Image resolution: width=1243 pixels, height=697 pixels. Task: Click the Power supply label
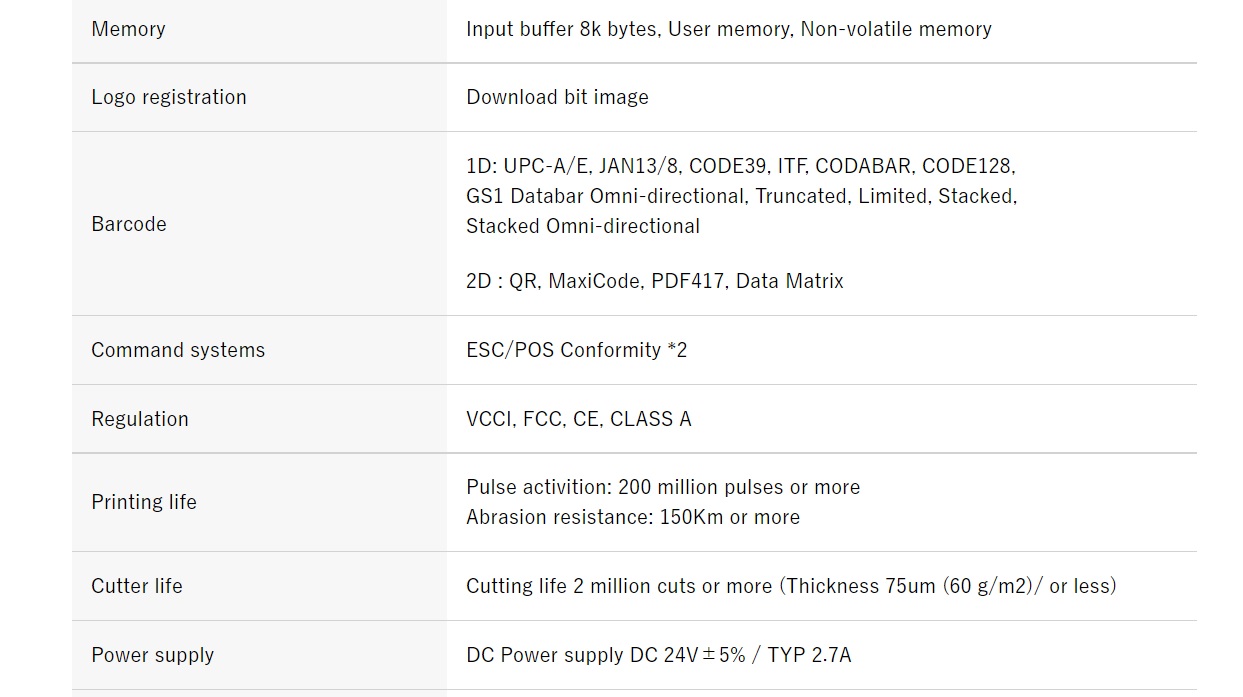[152, 655]
